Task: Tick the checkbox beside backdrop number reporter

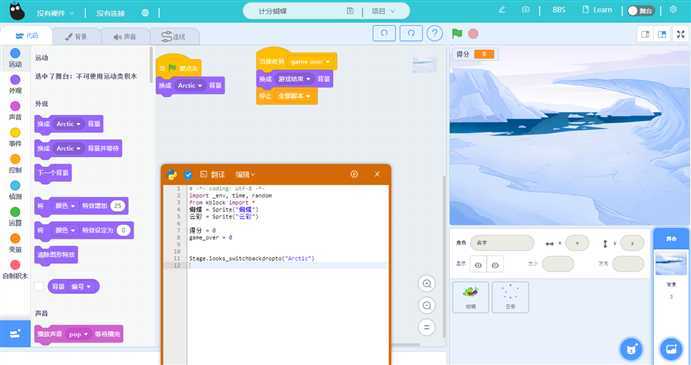Action: [39, 287]
